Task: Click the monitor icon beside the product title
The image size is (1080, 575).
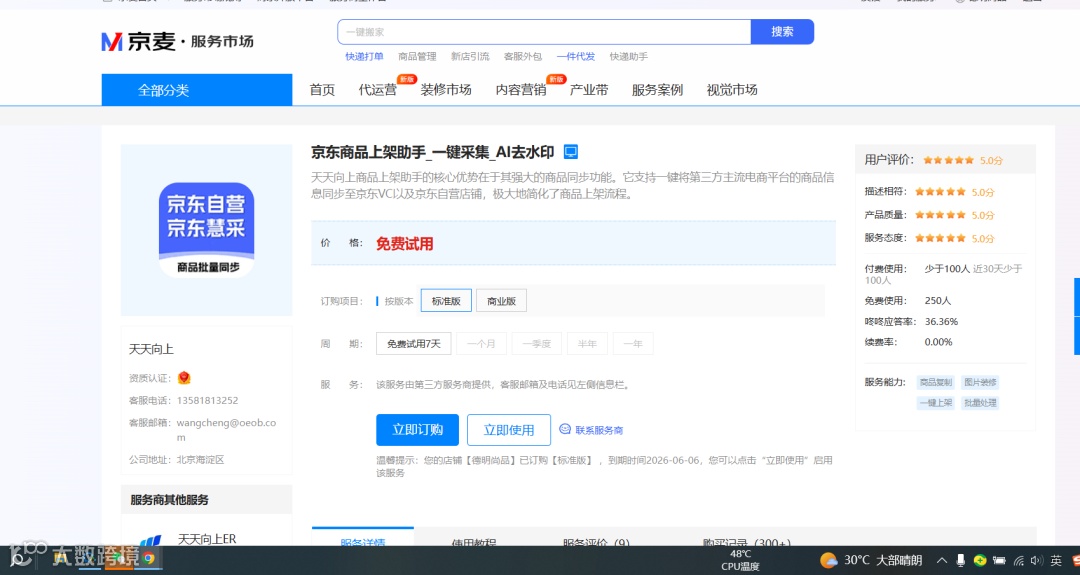Action: 570,151
